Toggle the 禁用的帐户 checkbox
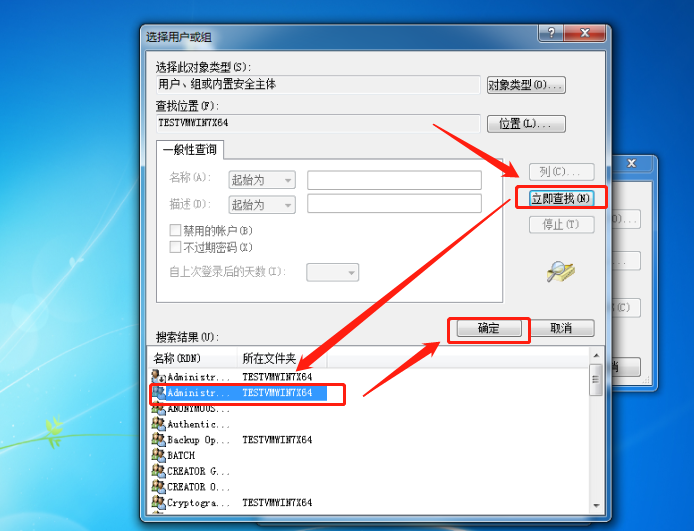The width and height of the screenshot is (694, 531). (x=175, y=230)
